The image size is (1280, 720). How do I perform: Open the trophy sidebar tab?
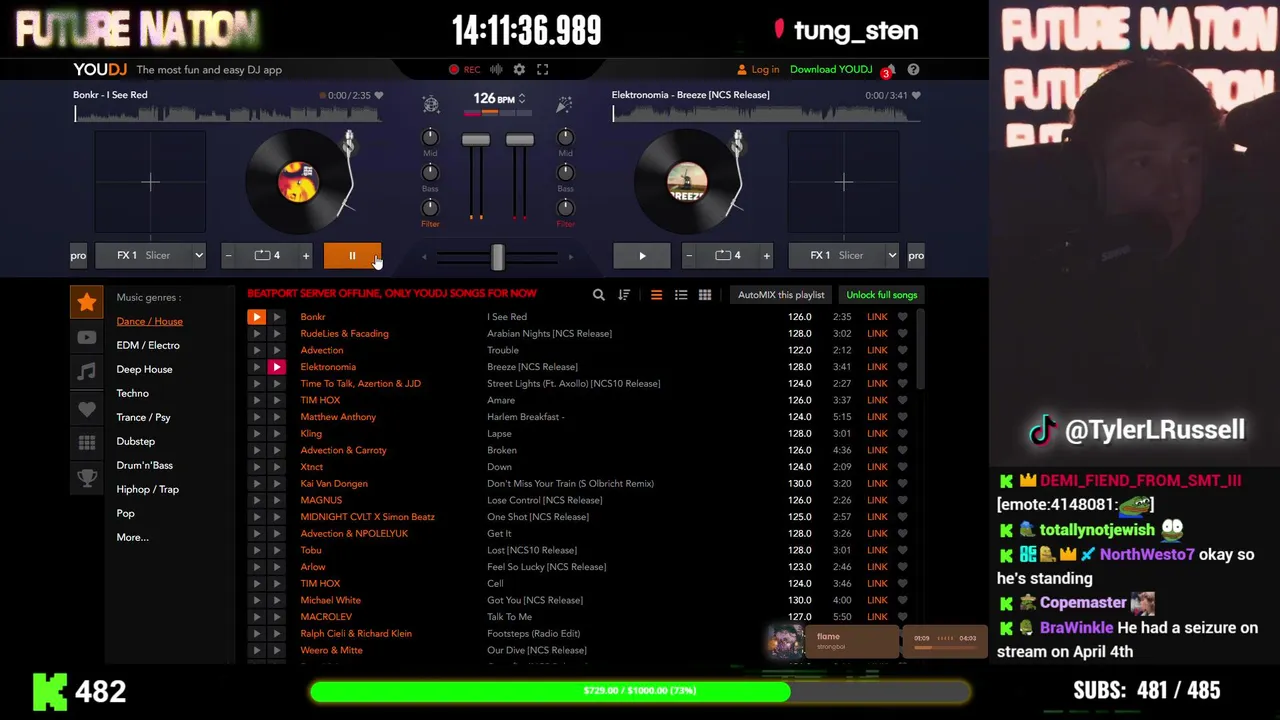tap(87, 478)
